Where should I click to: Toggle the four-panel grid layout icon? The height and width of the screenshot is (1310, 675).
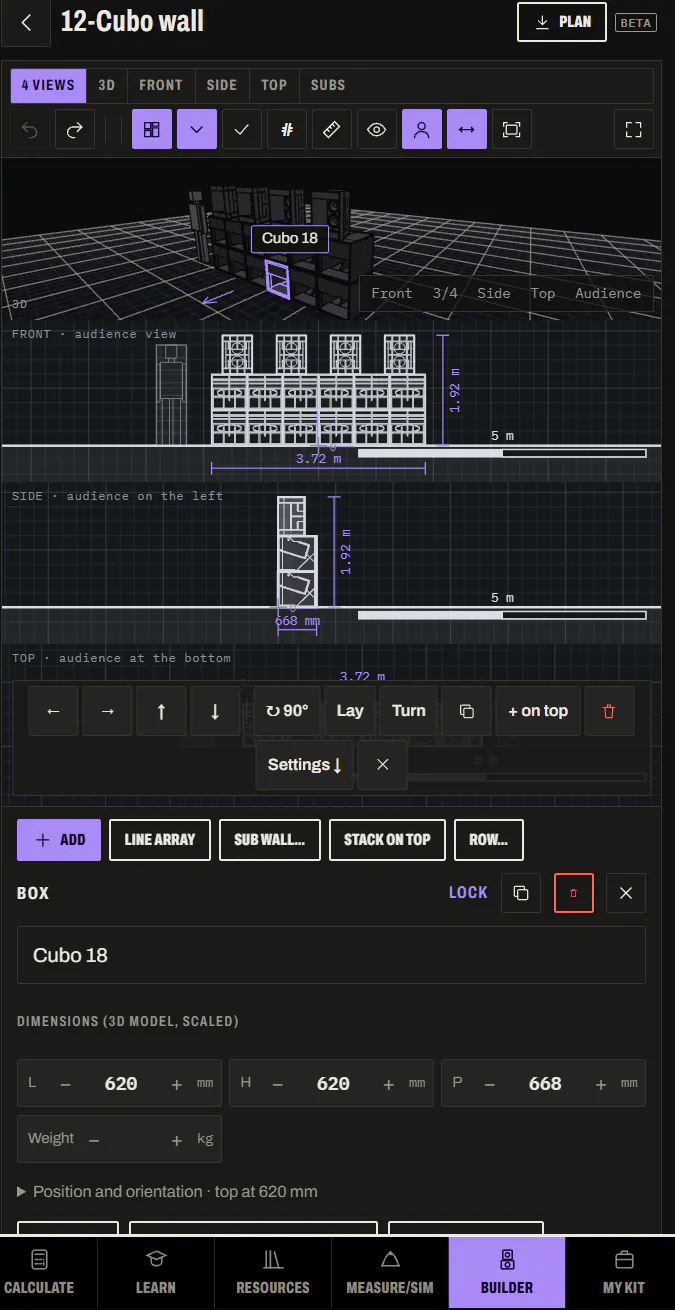coord(152,130)
